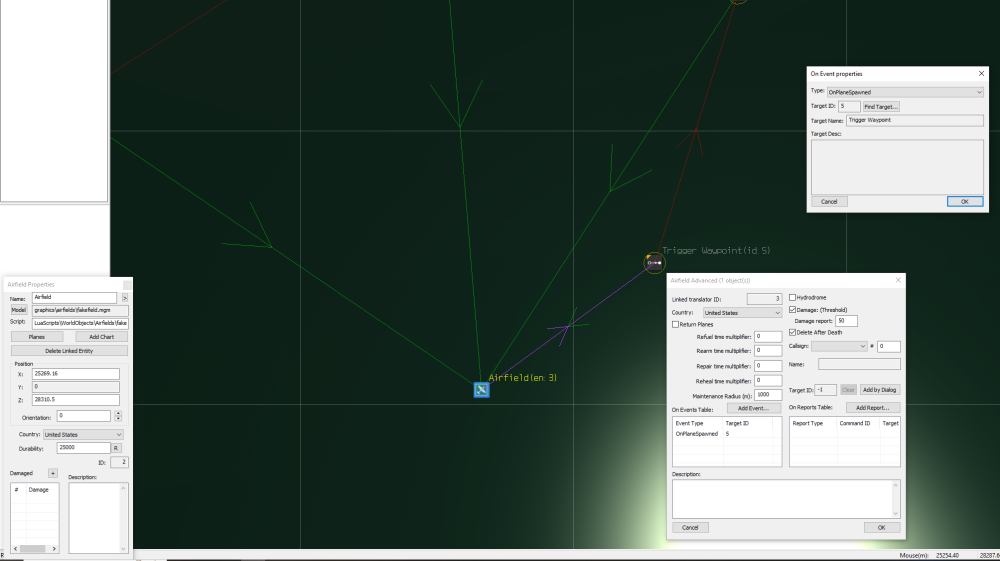
Task: Click the Trigger Waypoint node icon on the map
Action: 654,263
